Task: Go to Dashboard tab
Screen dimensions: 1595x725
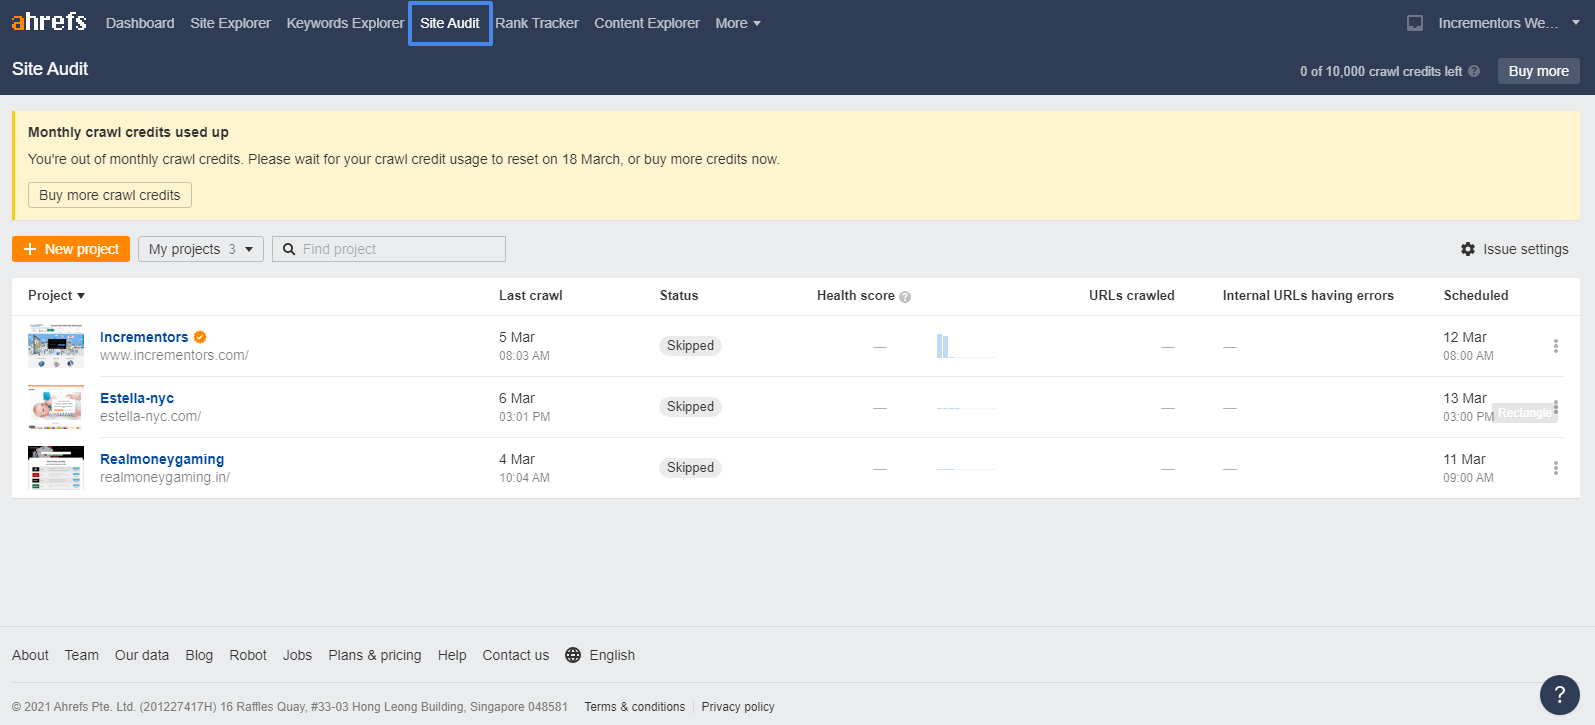Action: (140, 23)
